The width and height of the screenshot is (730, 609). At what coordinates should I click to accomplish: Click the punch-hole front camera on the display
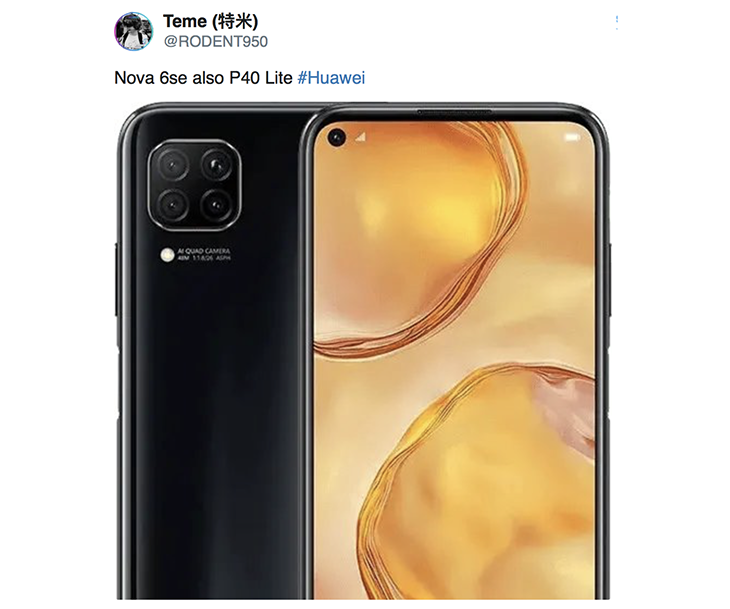pos(337,137)
